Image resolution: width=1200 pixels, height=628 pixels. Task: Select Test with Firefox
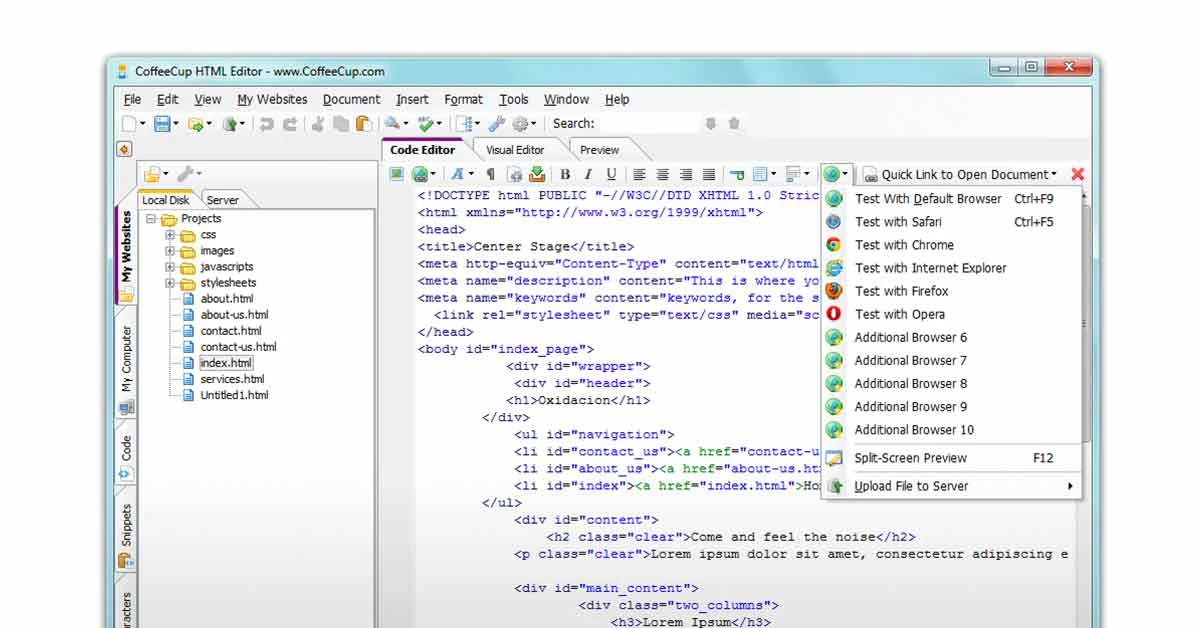901,291
